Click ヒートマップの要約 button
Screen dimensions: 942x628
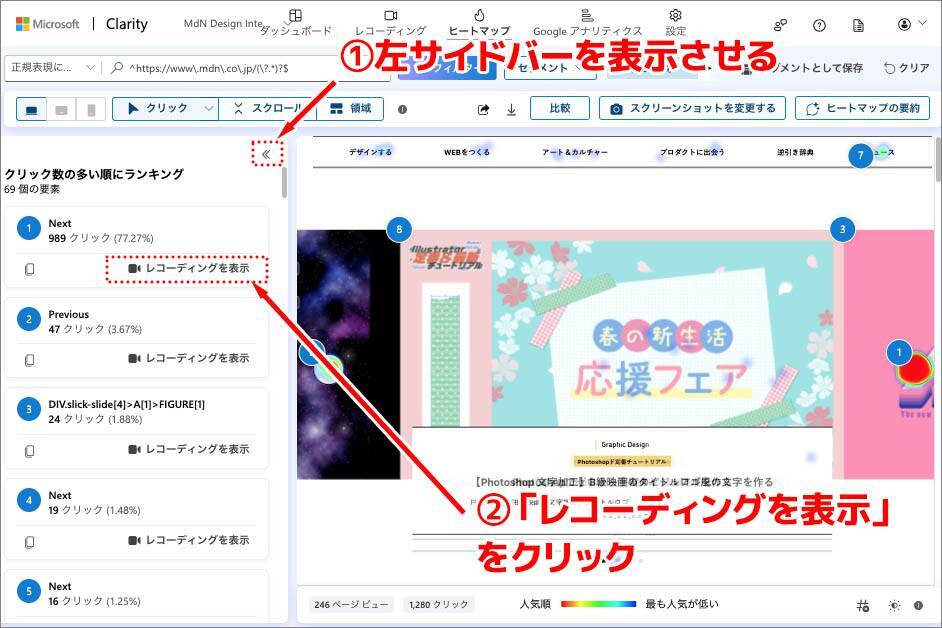point(862,108)
